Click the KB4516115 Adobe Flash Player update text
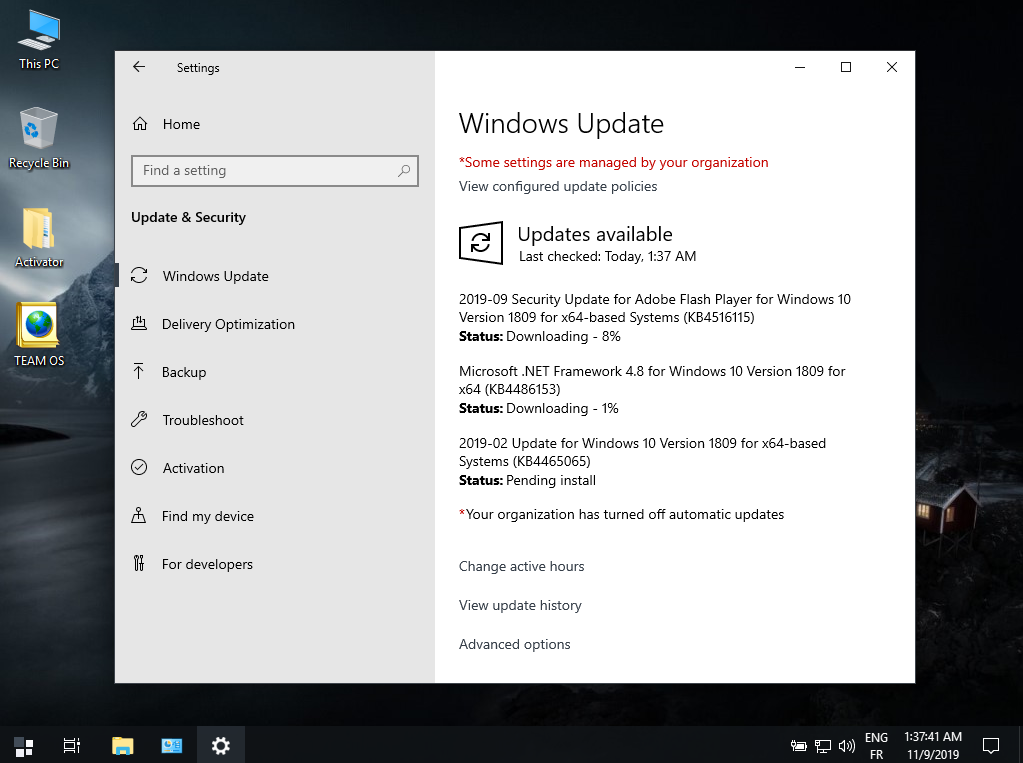 pos(654,308)
